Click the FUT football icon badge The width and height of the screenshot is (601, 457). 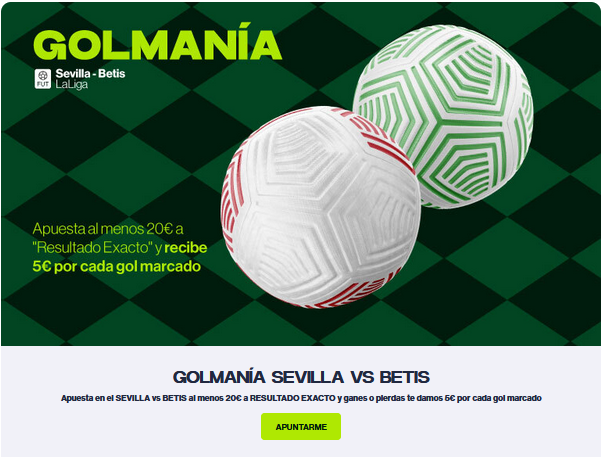click(x=43, y=79)
